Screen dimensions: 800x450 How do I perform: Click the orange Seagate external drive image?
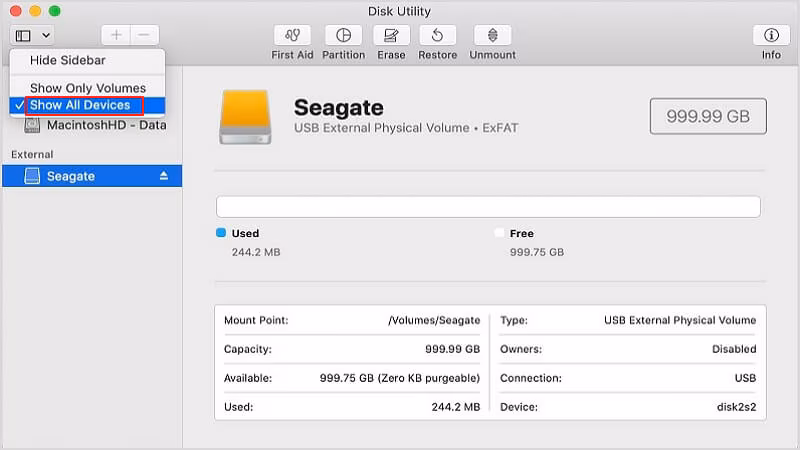(245, 117)
